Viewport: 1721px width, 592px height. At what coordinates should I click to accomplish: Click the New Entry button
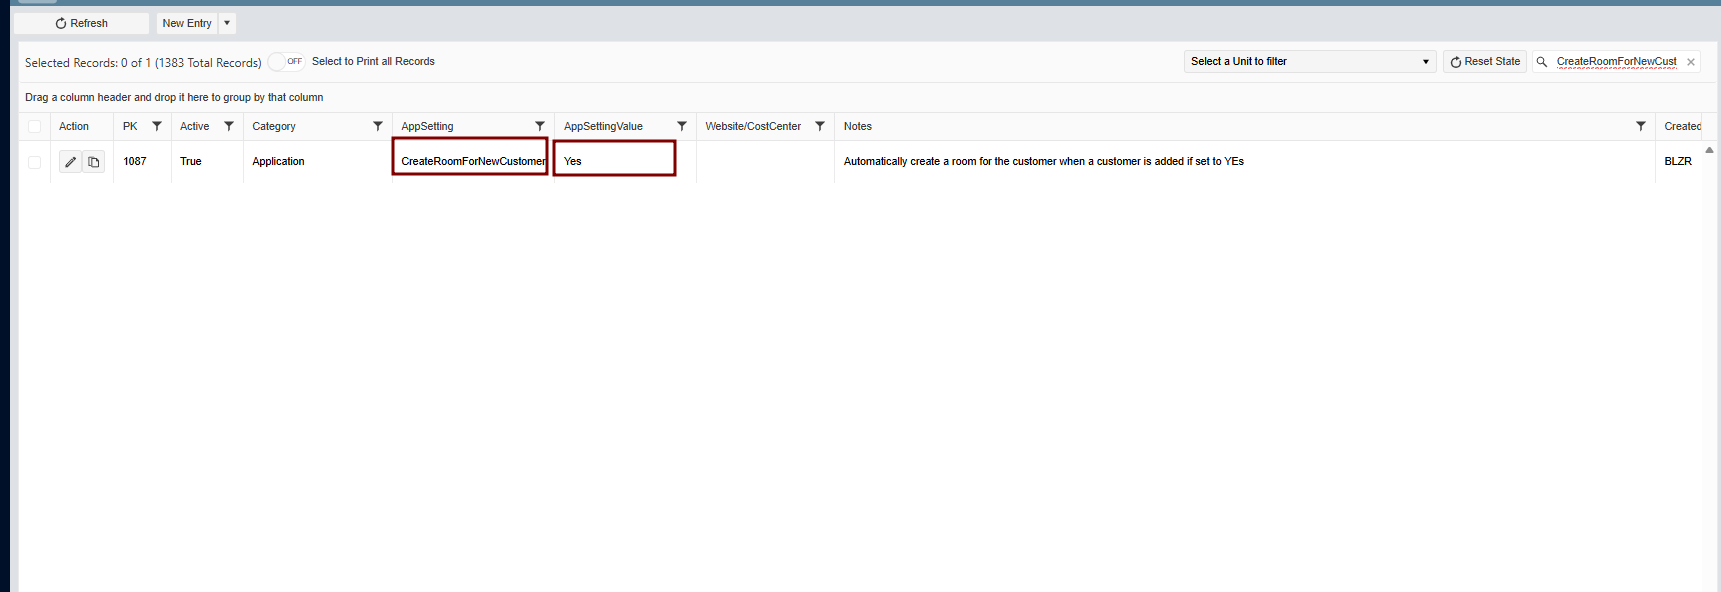tap(187, 23)
